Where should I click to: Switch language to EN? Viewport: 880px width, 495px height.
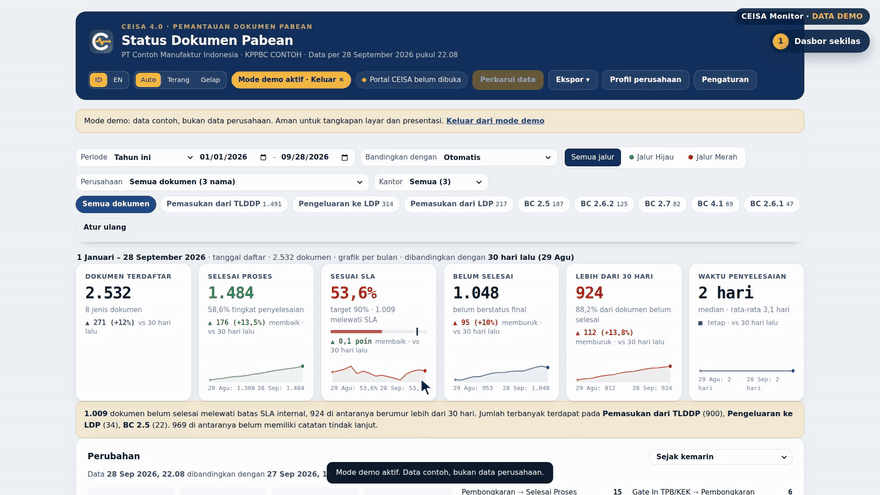[118, 80]
